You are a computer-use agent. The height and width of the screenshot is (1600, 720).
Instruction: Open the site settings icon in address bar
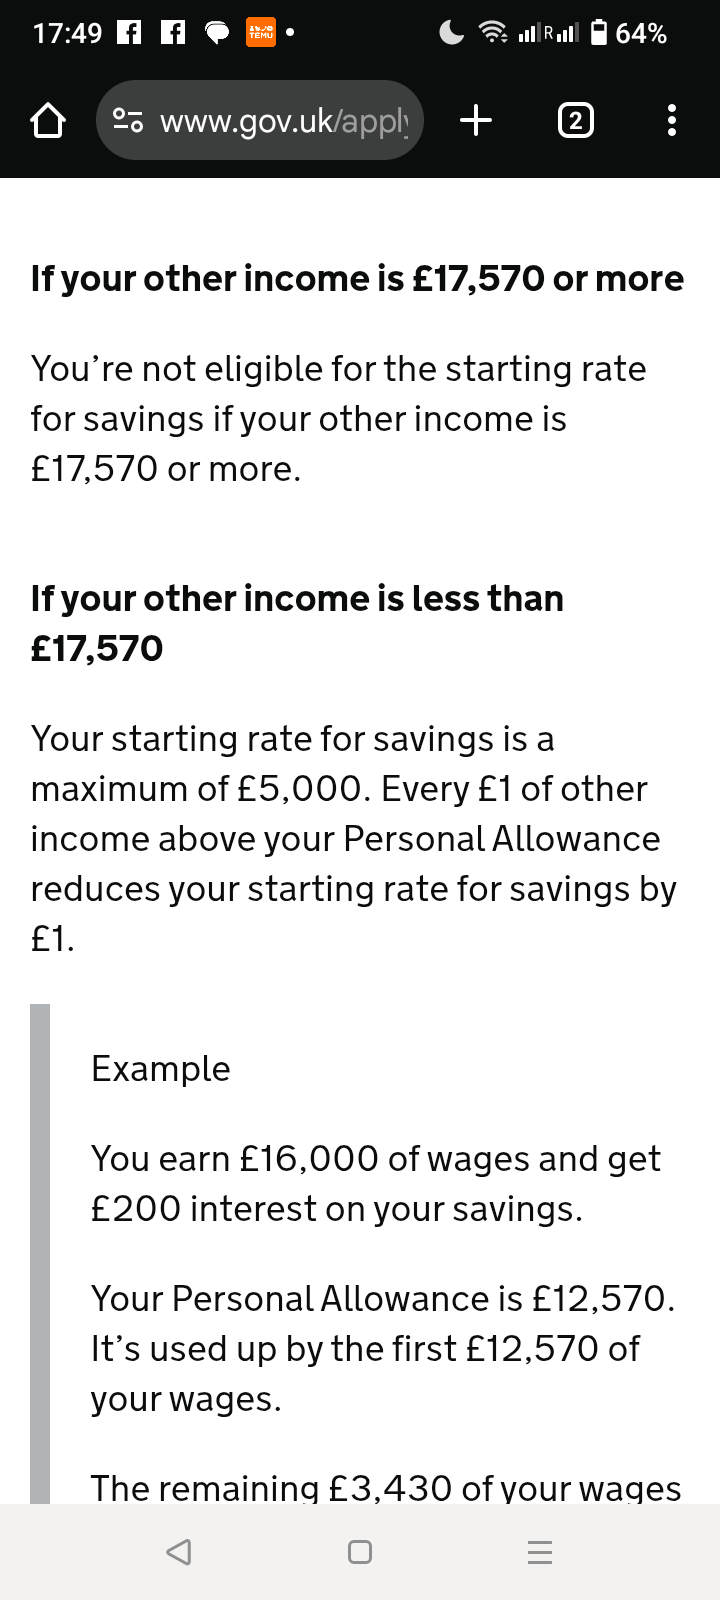pyautogui.click(x=128, y=121)
